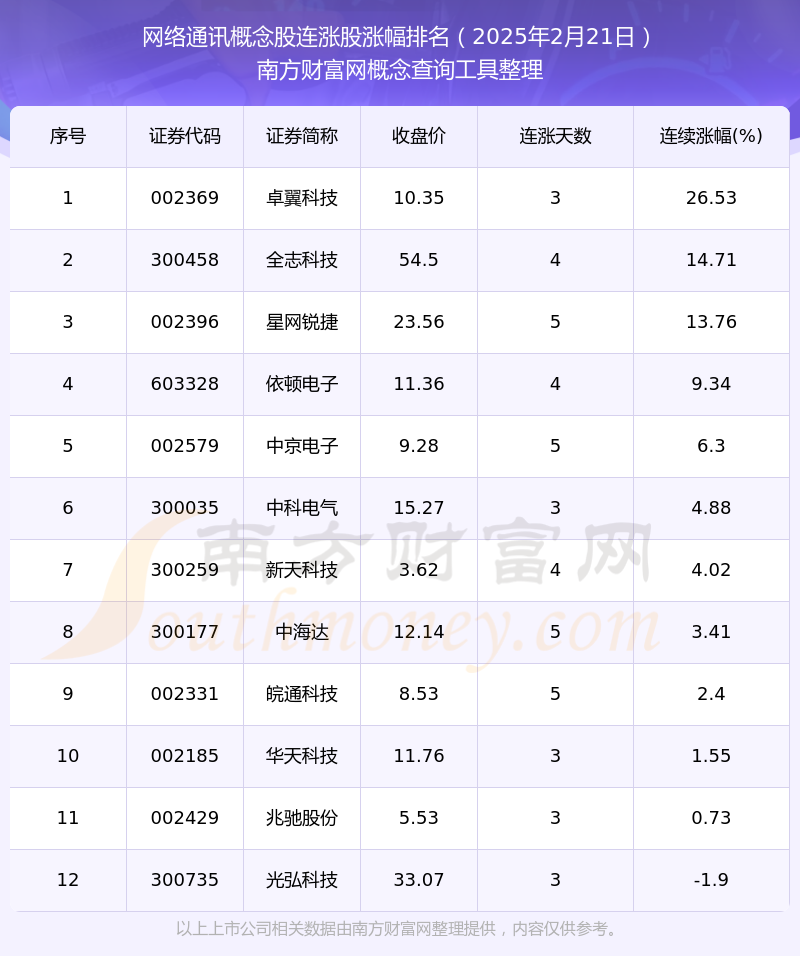
Task: Select stock name 中海达
Action: pyautogui.click(x=302, y=632)
